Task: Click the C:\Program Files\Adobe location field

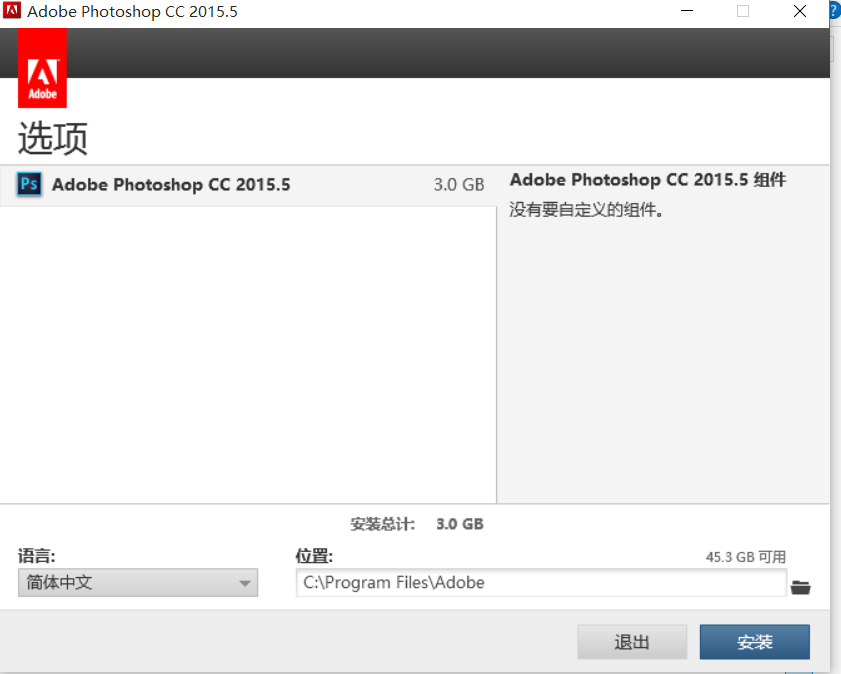Action: point(541,582)
